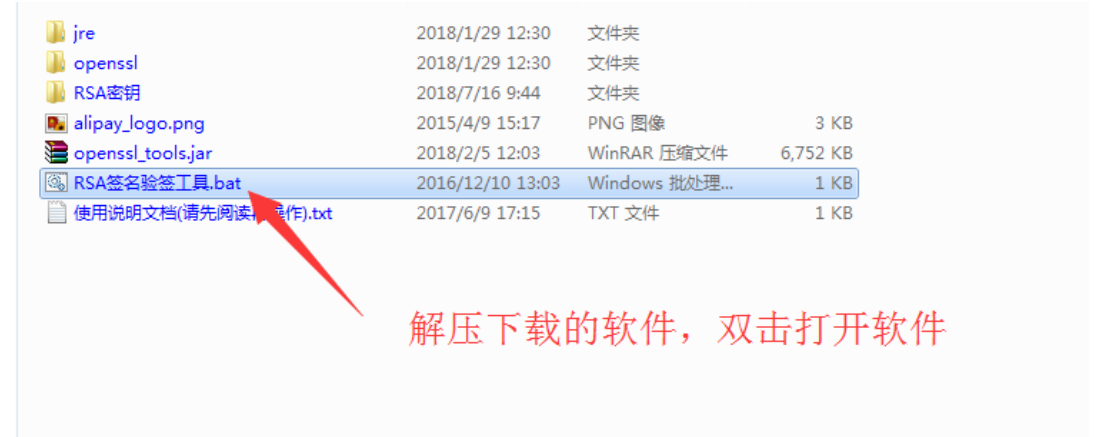Click the RSA密钥 folder name
Viewport: 1098px width, 437px height.
pyautogui.click(x=107, y=92)
